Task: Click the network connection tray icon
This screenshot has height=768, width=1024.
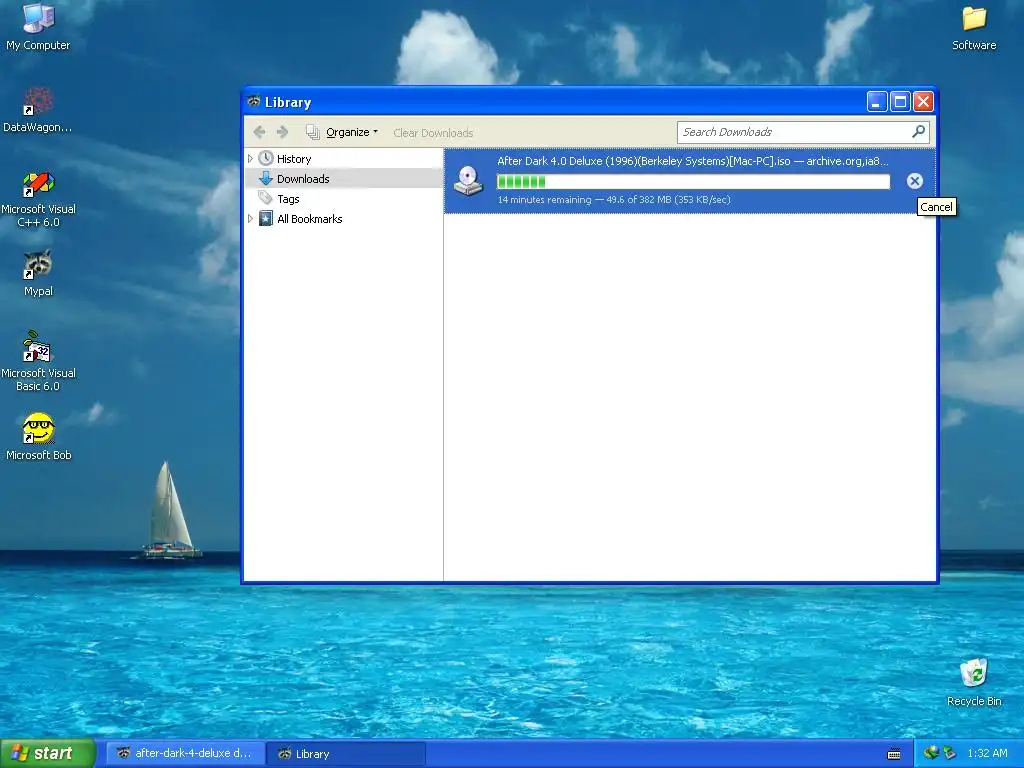Action: pyautogui.click(x=931, y=752)
